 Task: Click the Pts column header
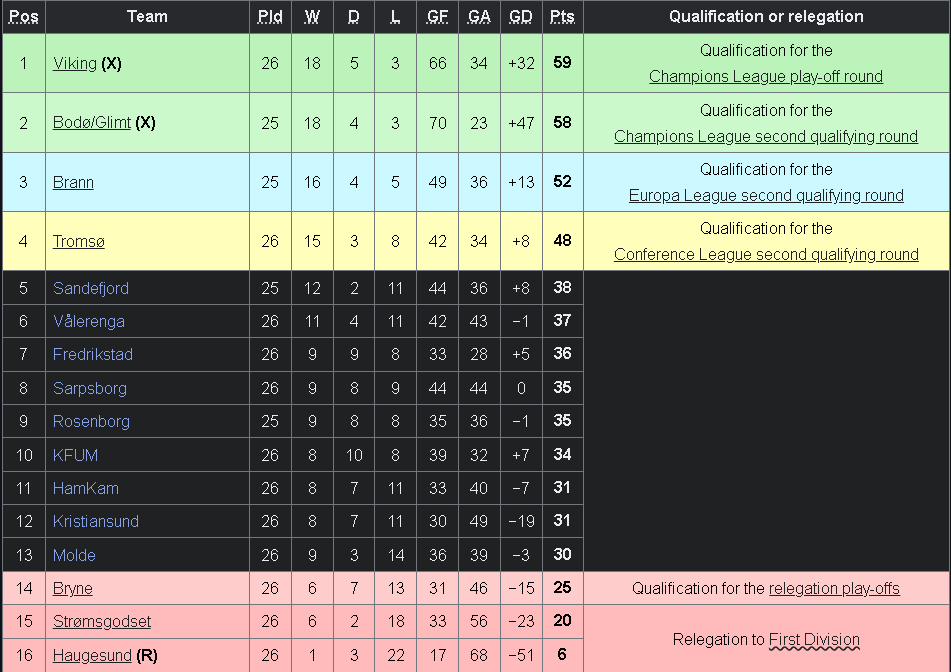click(x=562, y=16)
